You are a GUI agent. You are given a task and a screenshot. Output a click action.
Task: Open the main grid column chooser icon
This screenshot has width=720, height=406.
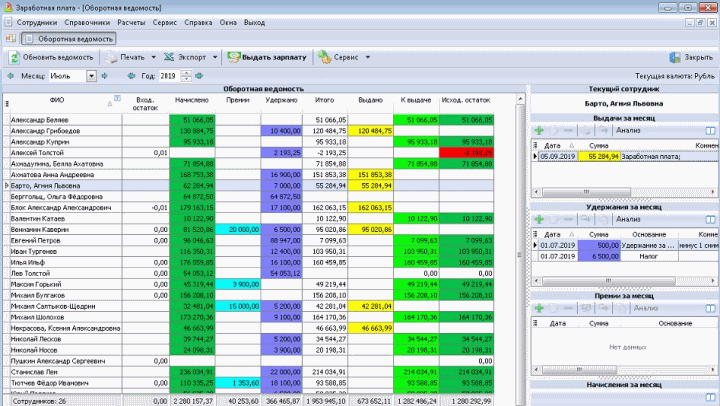coord(7,104)
